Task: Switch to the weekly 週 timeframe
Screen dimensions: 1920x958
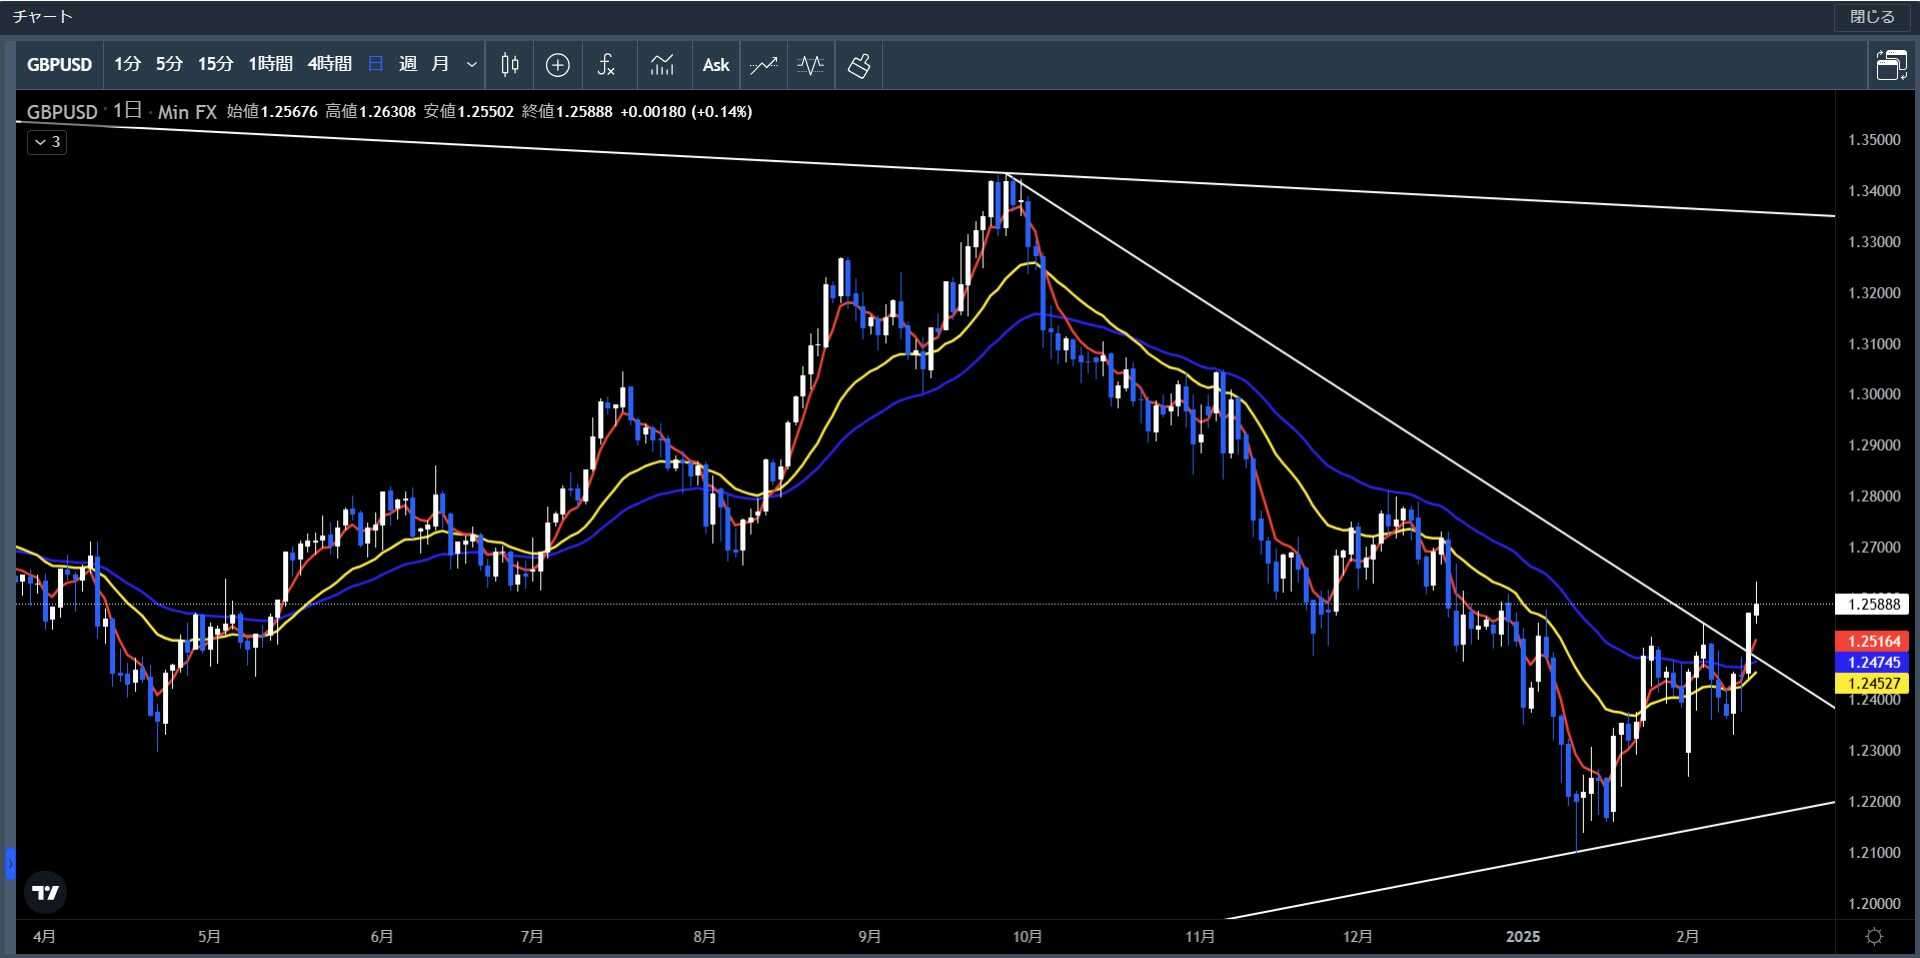Action: click(408, 65)
